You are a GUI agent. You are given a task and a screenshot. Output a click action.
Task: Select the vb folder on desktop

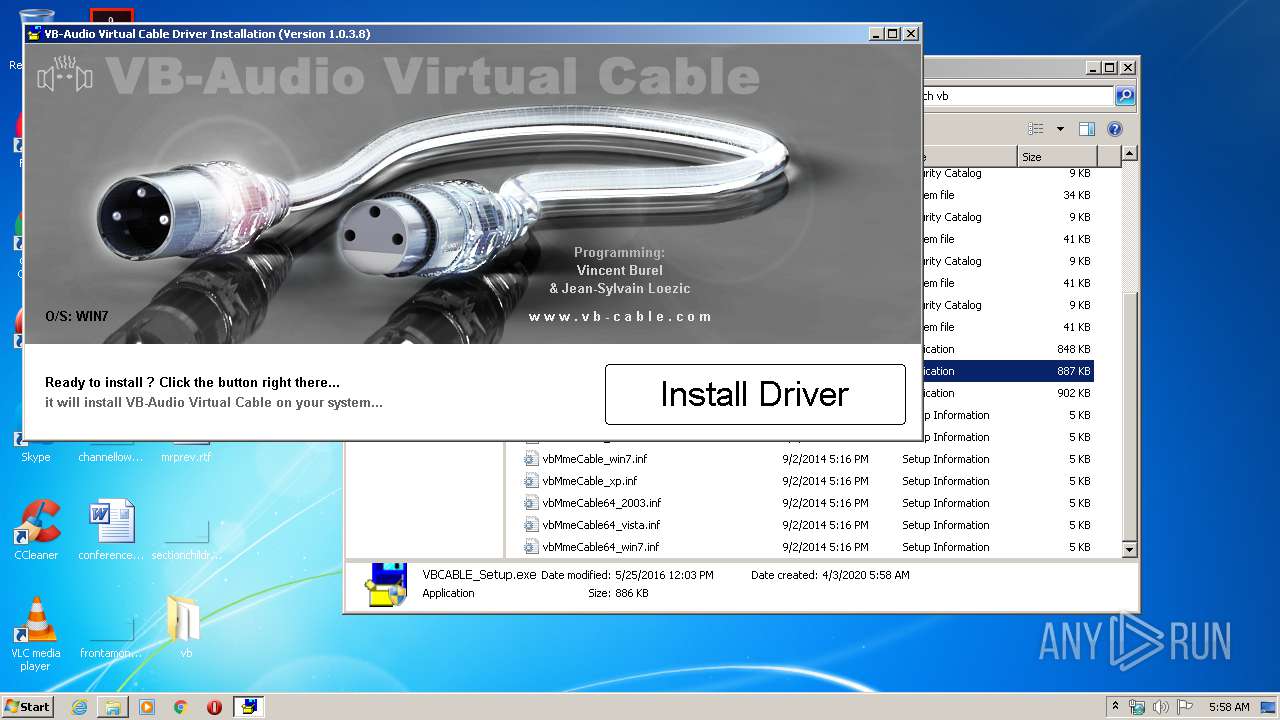click(185, 628)
